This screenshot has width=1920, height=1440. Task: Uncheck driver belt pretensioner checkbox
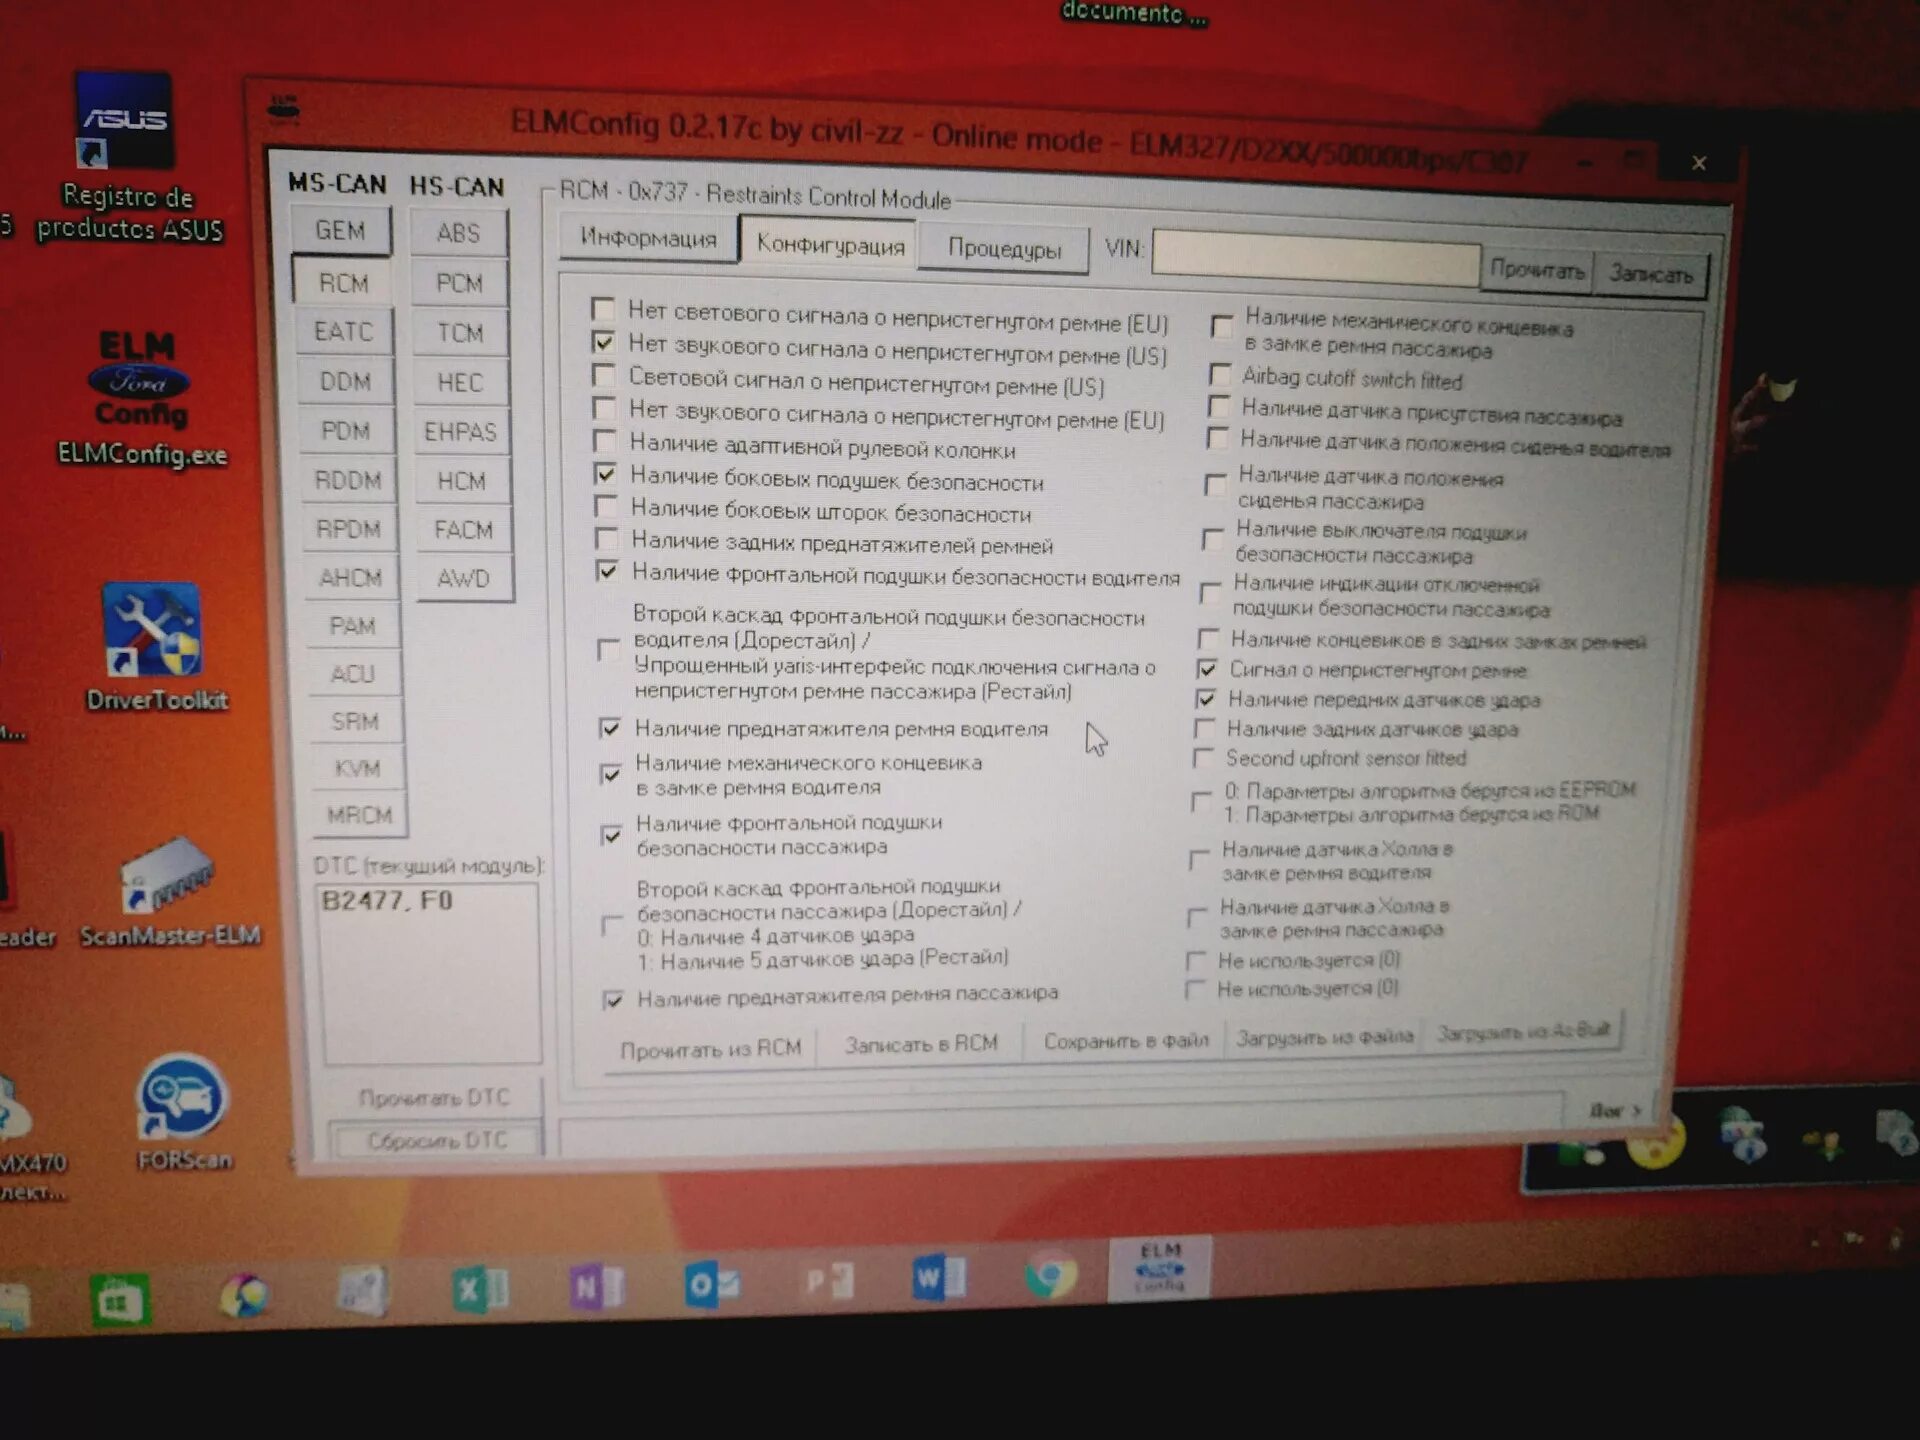coord(610,728)
